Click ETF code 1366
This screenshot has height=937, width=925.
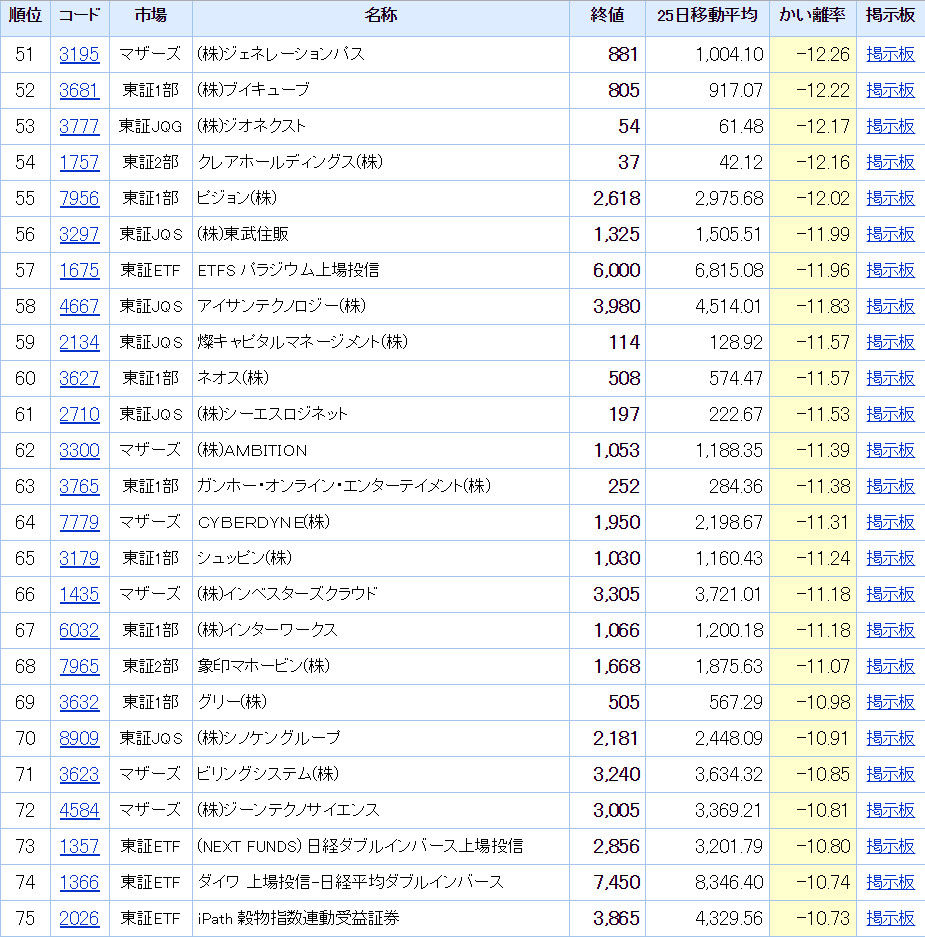(x=79, y=882)
